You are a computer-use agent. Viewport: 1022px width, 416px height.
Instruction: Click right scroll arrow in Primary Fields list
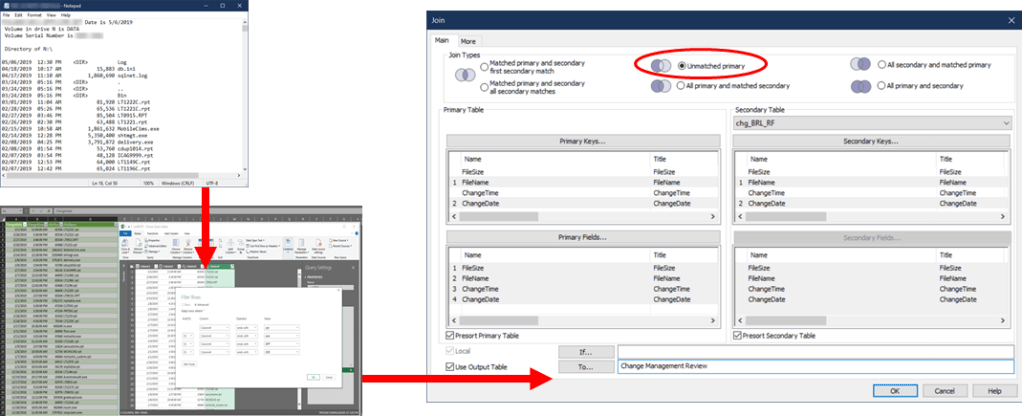[x=712, y=321]
